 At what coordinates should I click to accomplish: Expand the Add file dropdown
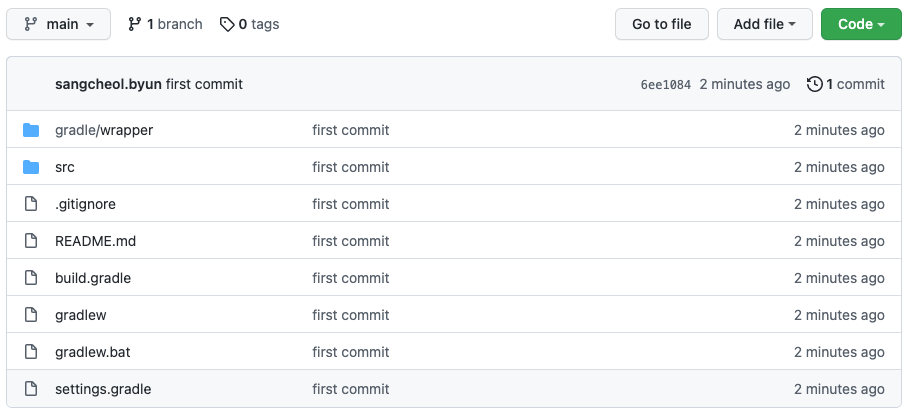(764, 24)
